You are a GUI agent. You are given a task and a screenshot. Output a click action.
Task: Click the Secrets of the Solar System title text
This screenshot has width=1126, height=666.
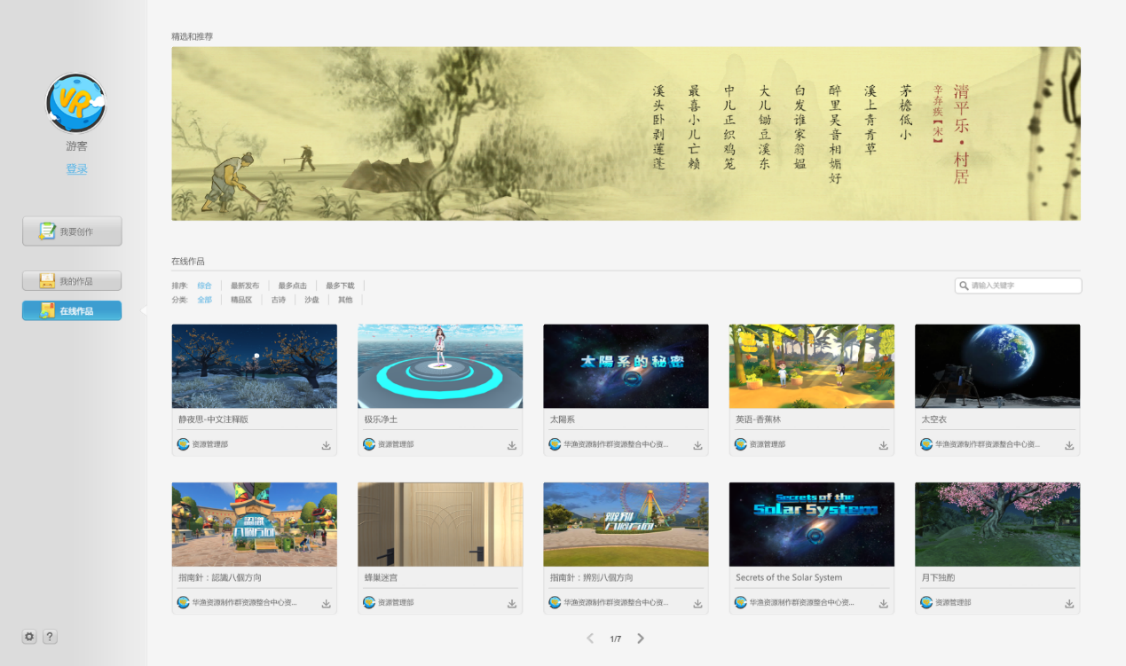[788, 577]
